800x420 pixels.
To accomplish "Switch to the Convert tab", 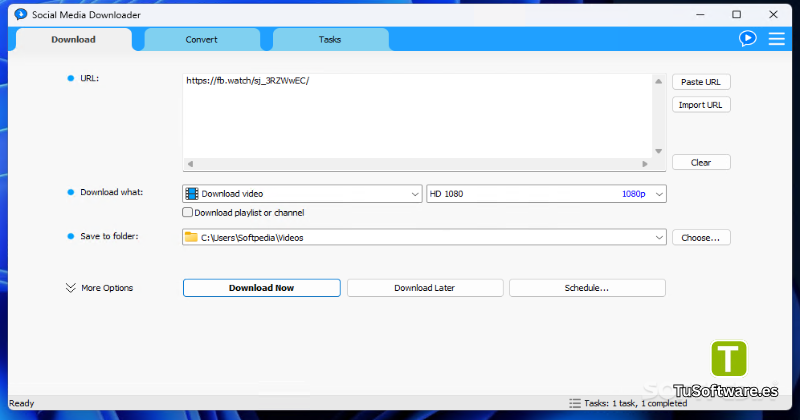I will (202, 39).
